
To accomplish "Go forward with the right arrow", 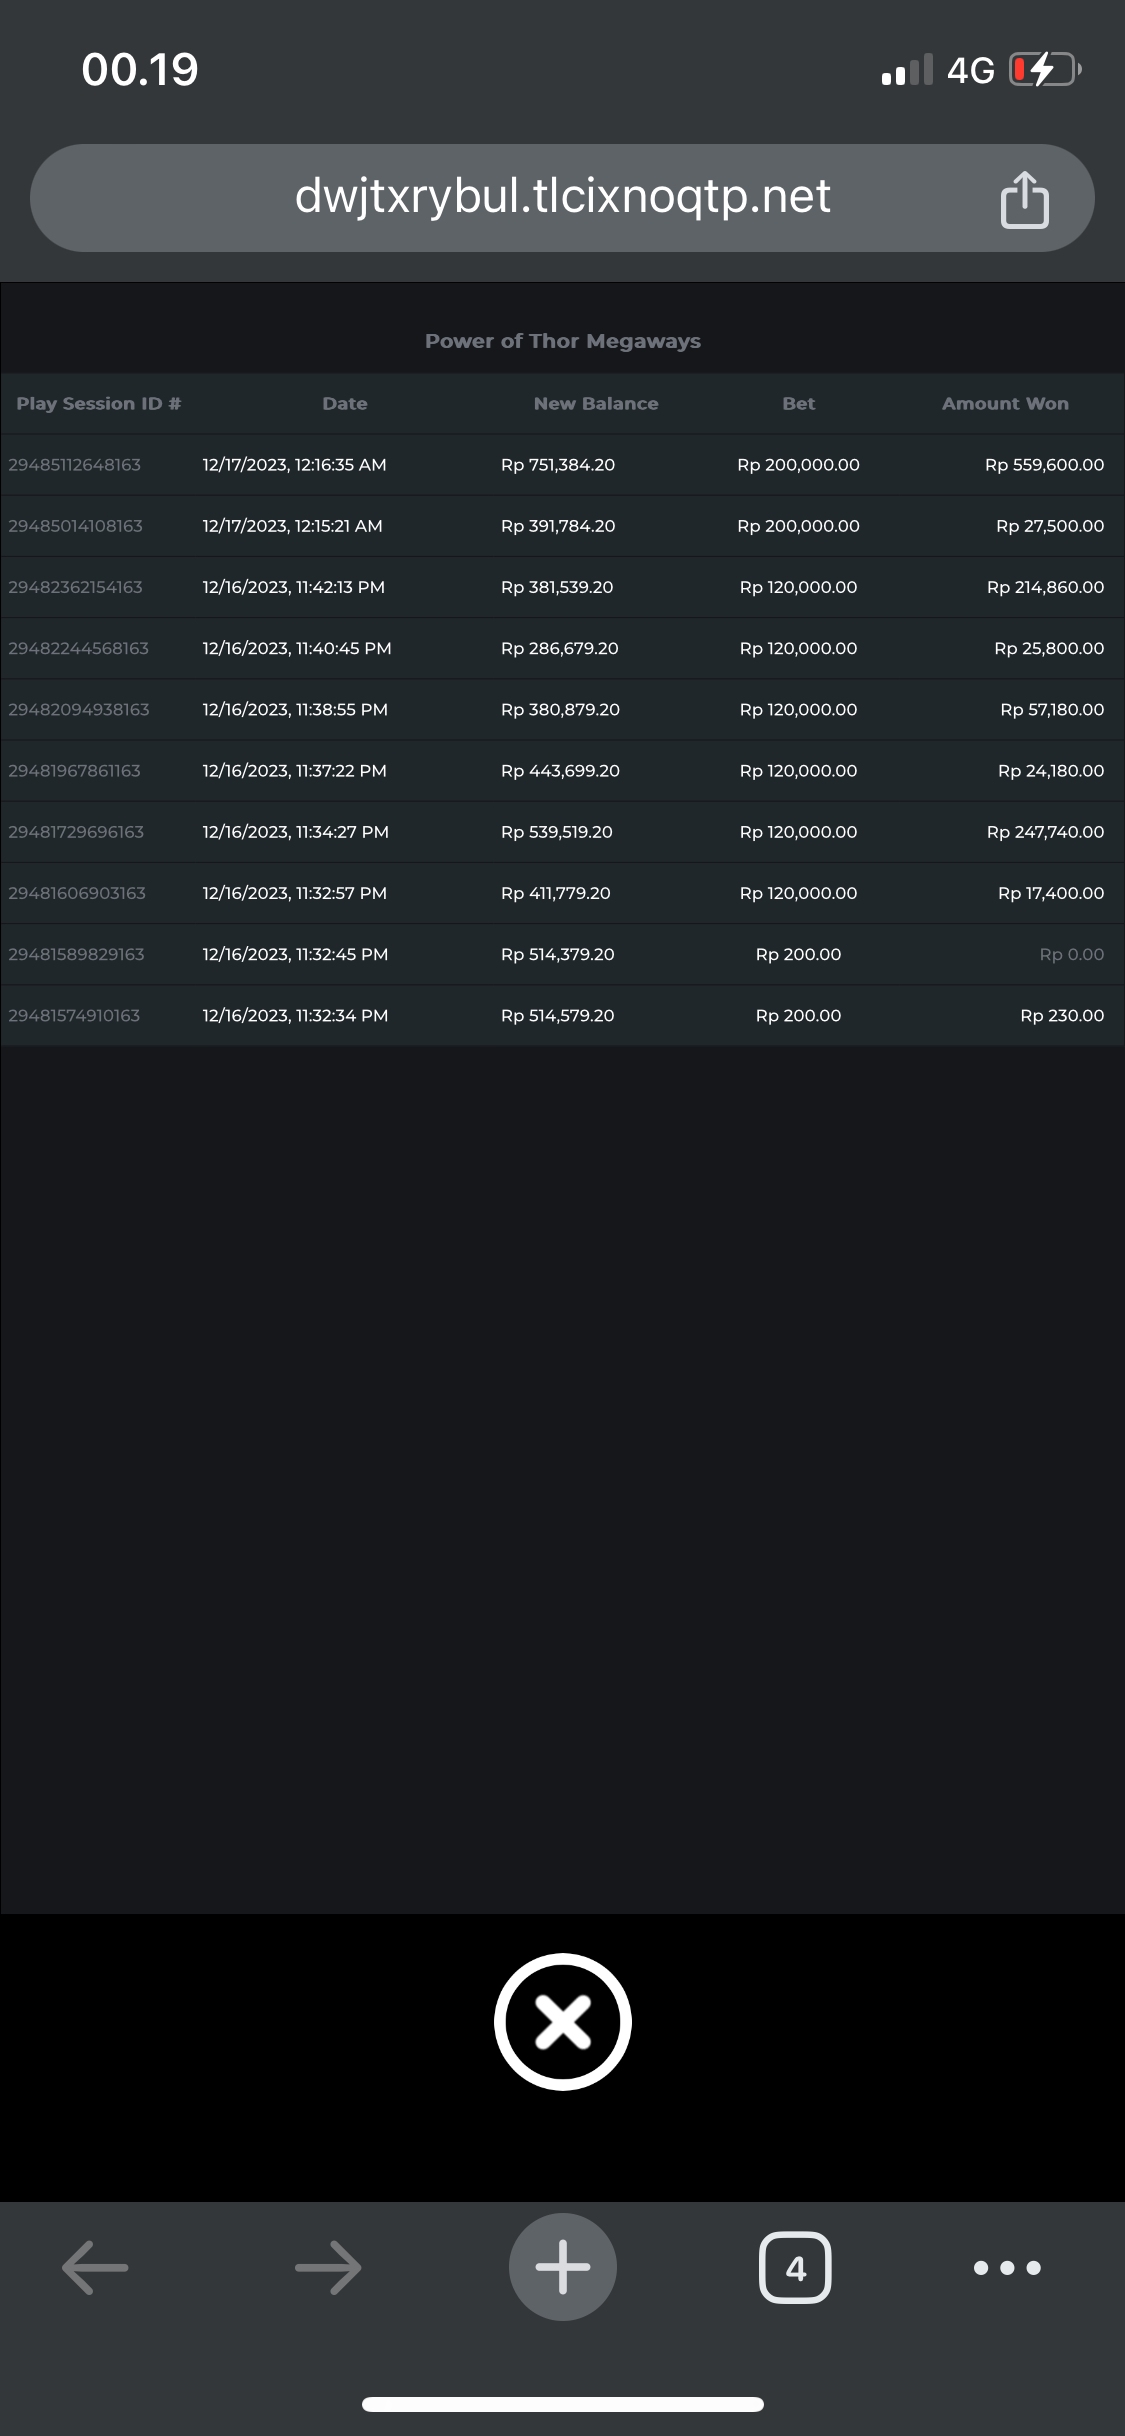I will pos(328,2267).
